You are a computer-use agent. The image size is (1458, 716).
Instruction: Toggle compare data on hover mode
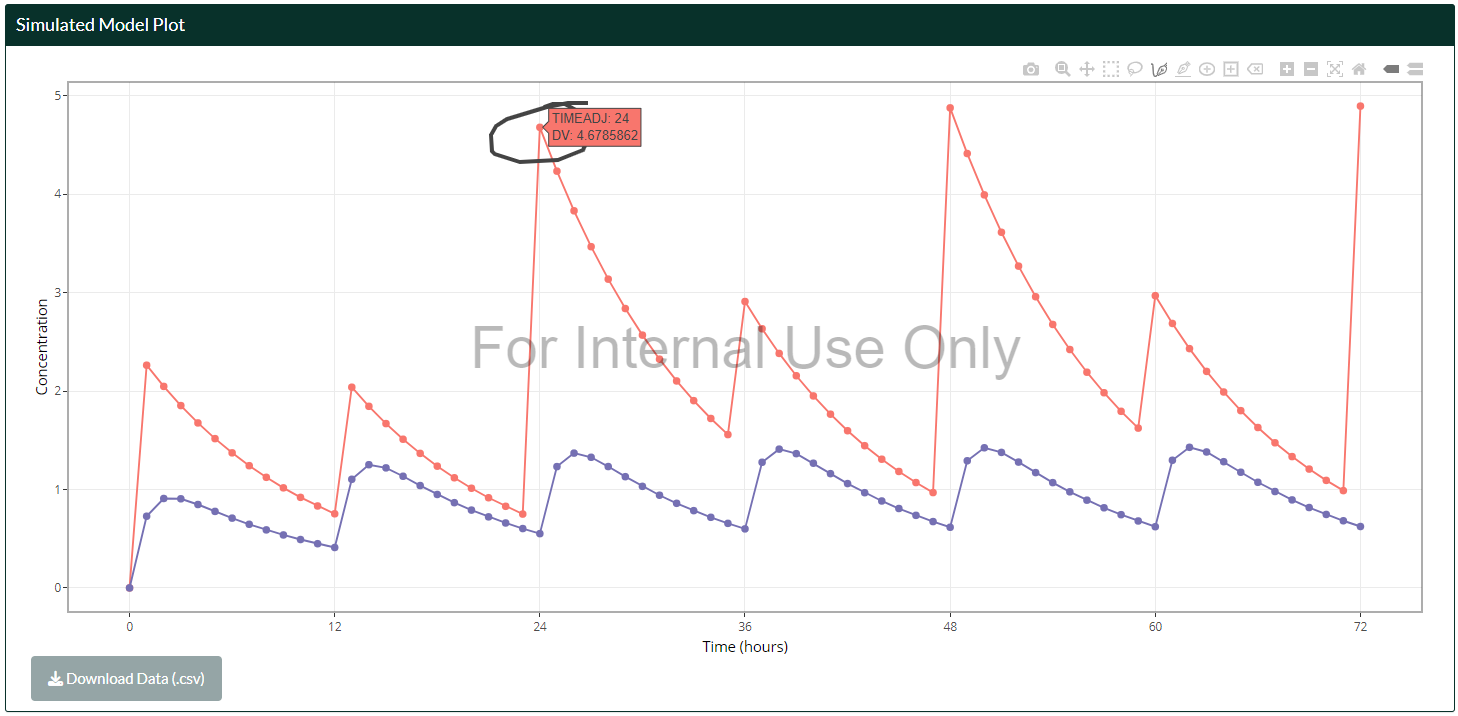1415,69
